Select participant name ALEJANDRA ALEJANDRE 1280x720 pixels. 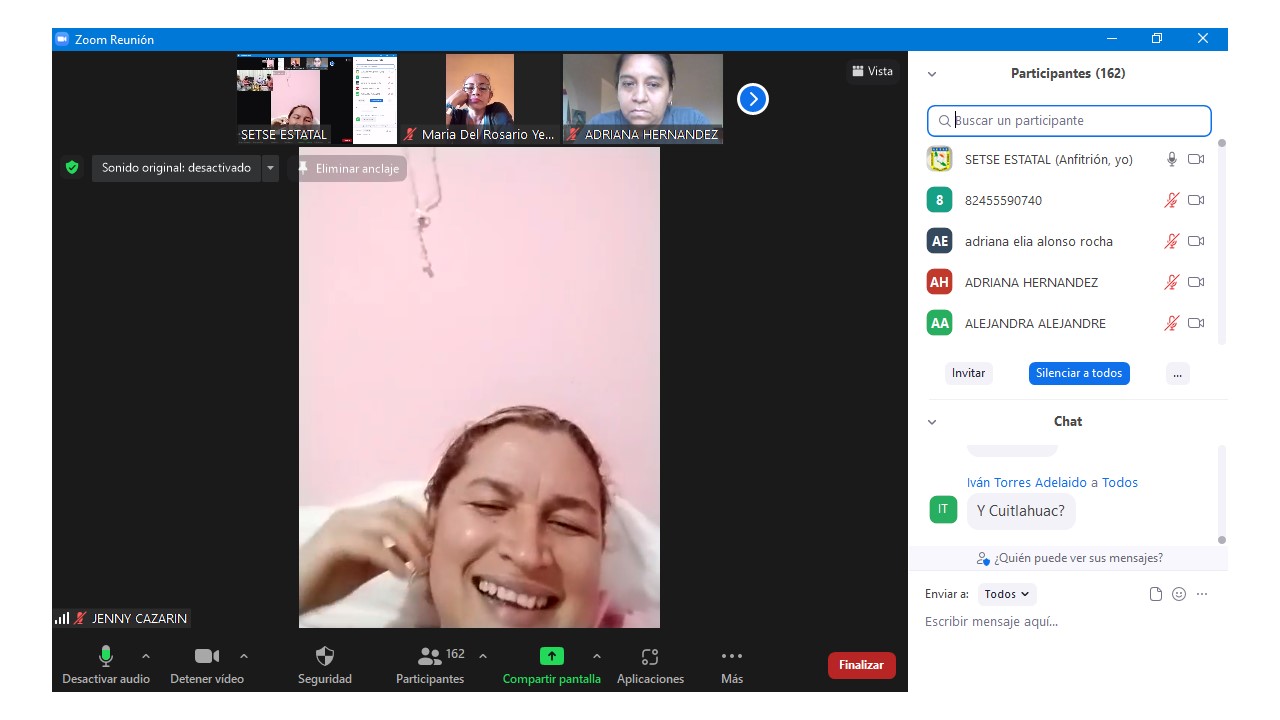coord(1035,323)
